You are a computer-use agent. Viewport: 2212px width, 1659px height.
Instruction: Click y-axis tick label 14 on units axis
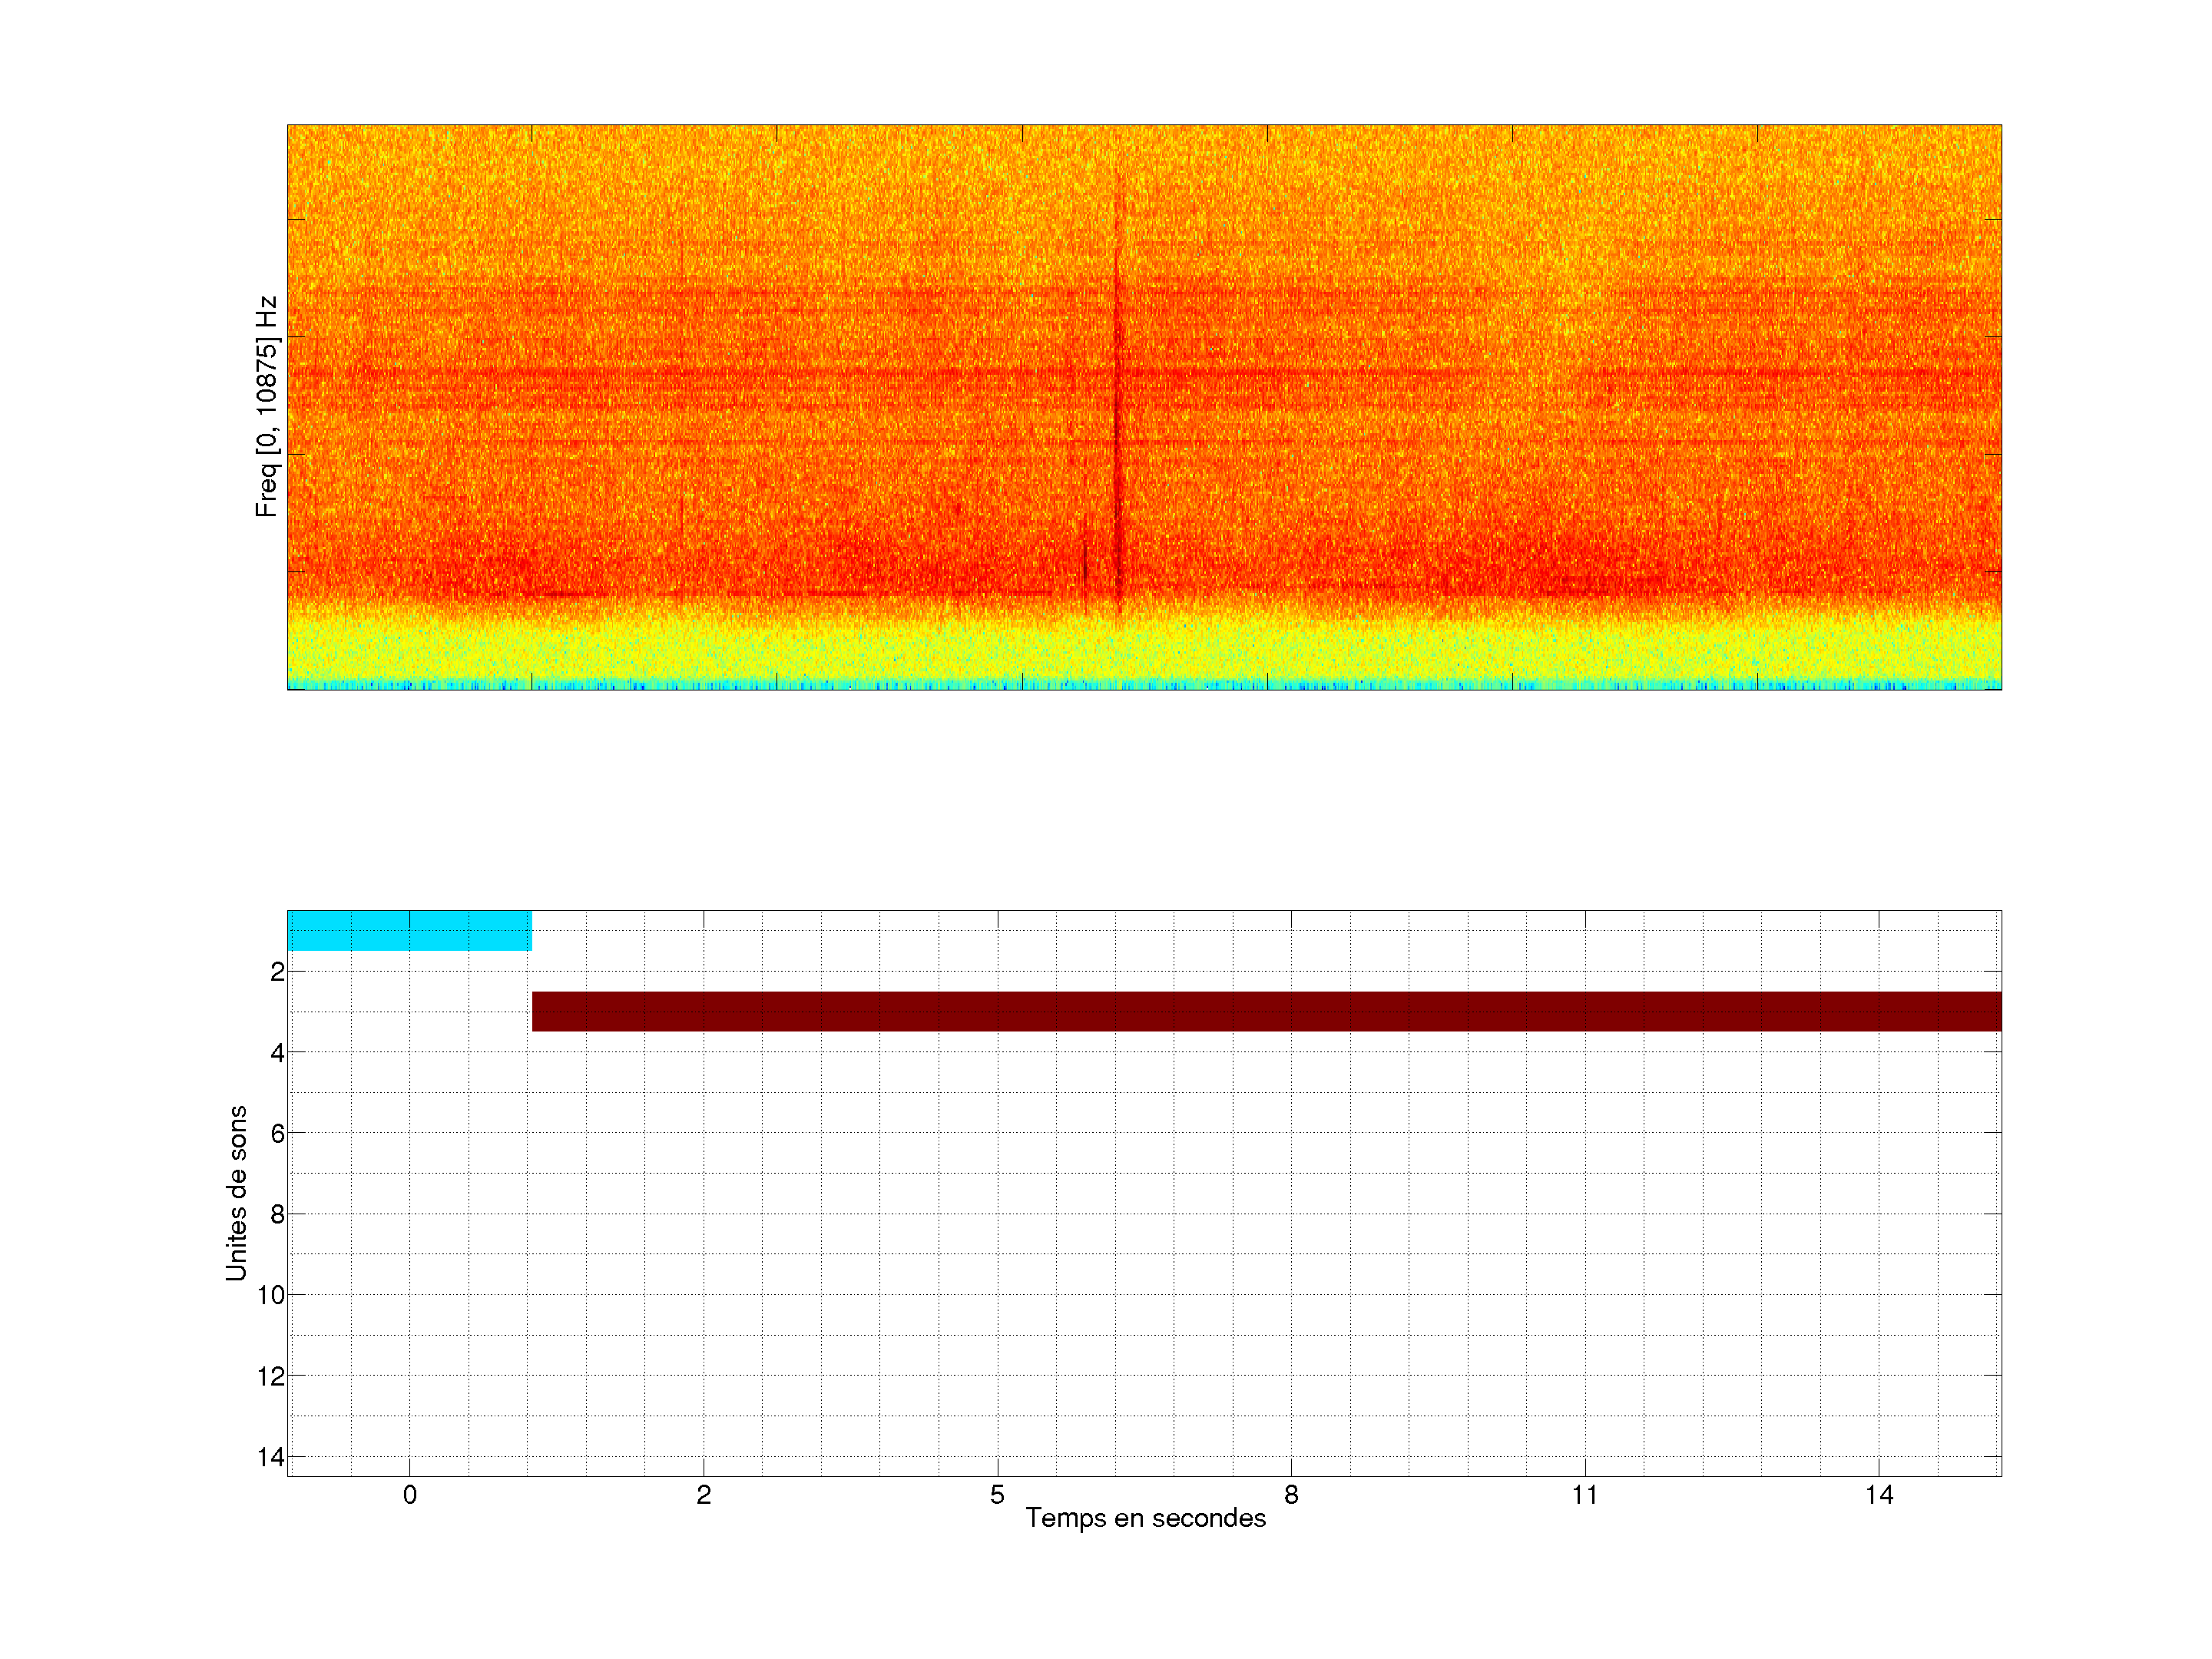click(271, 1457)
